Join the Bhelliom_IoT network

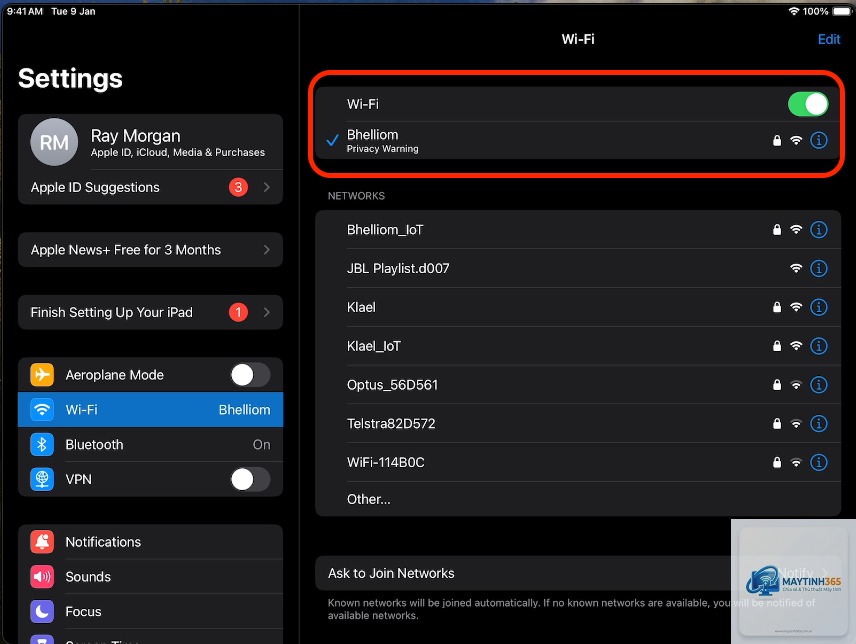[x=578, y=230]
